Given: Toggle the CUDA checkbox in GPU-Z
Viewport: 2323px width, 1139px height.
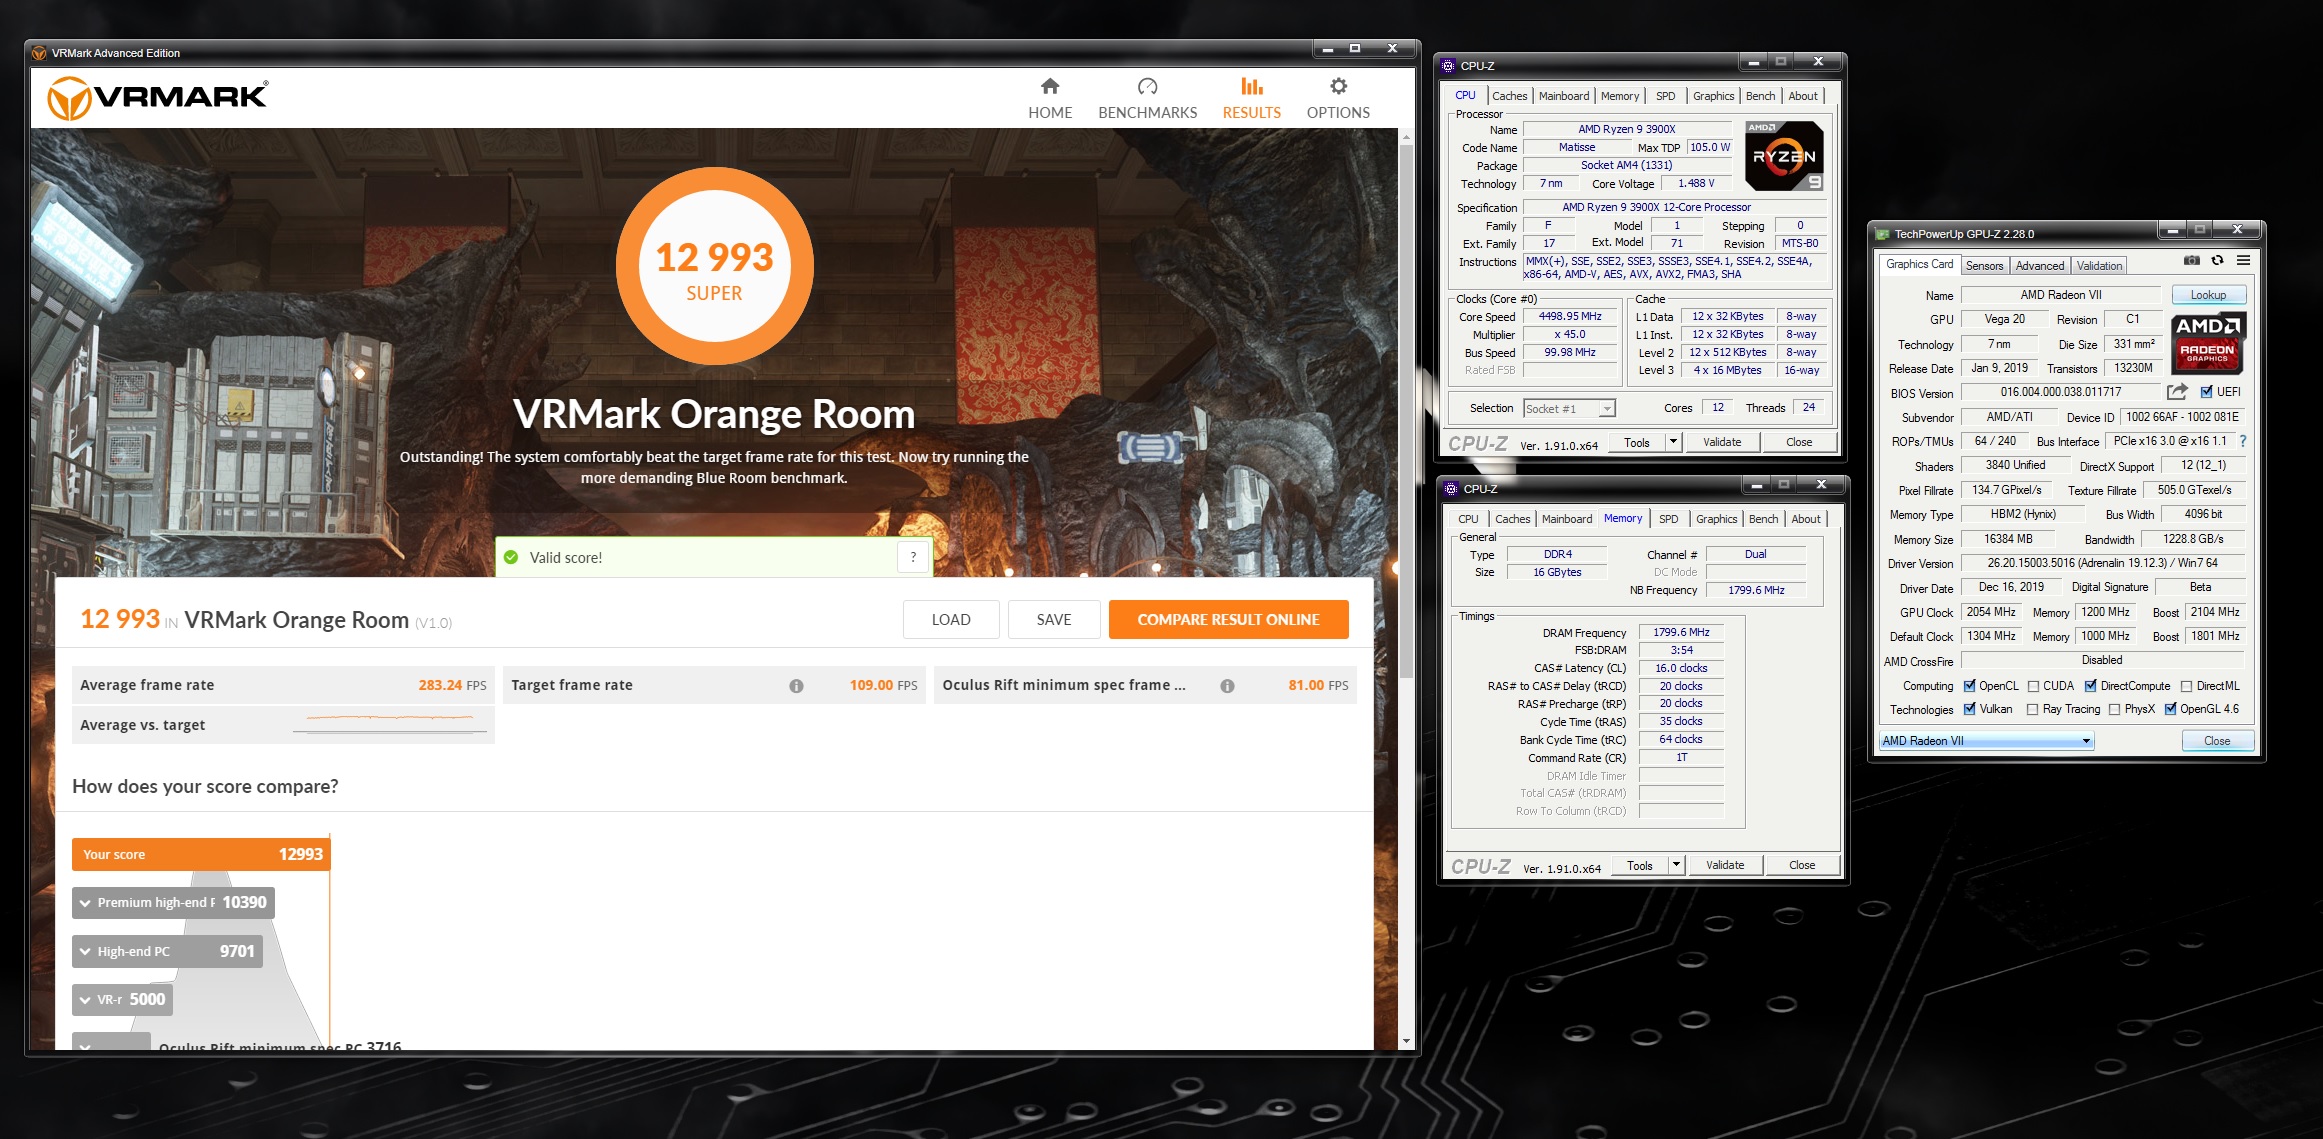Looking at the screenshot, I should point(2033,686).
